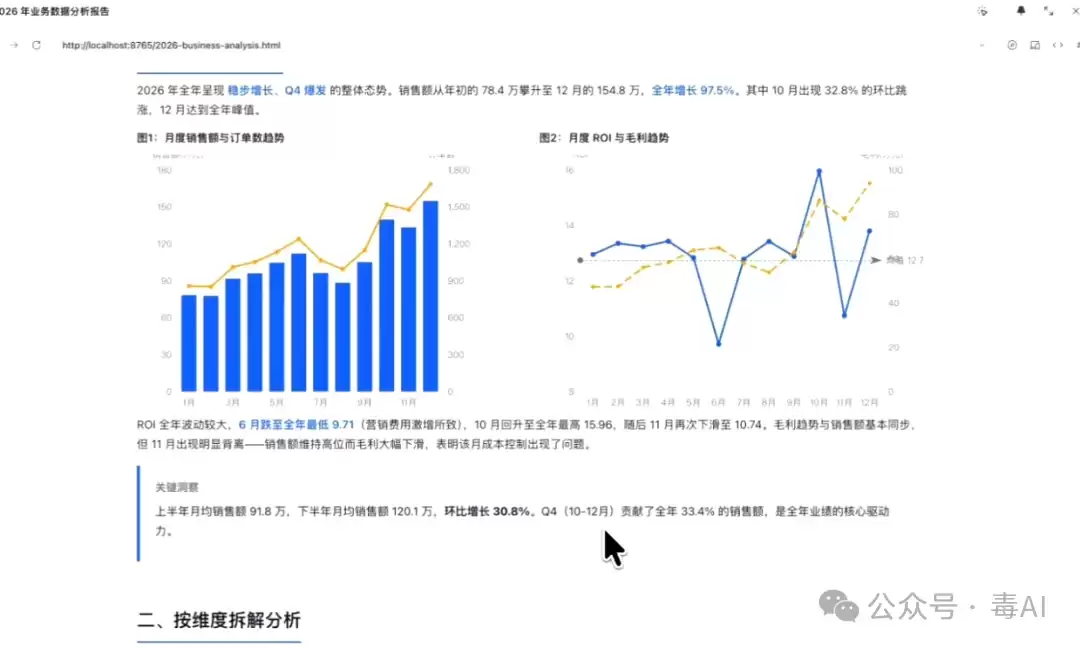Click the 1,800 right-axis label in Figure 1
This screenshot has height=649, width=1080.
(x=459, y=170)
